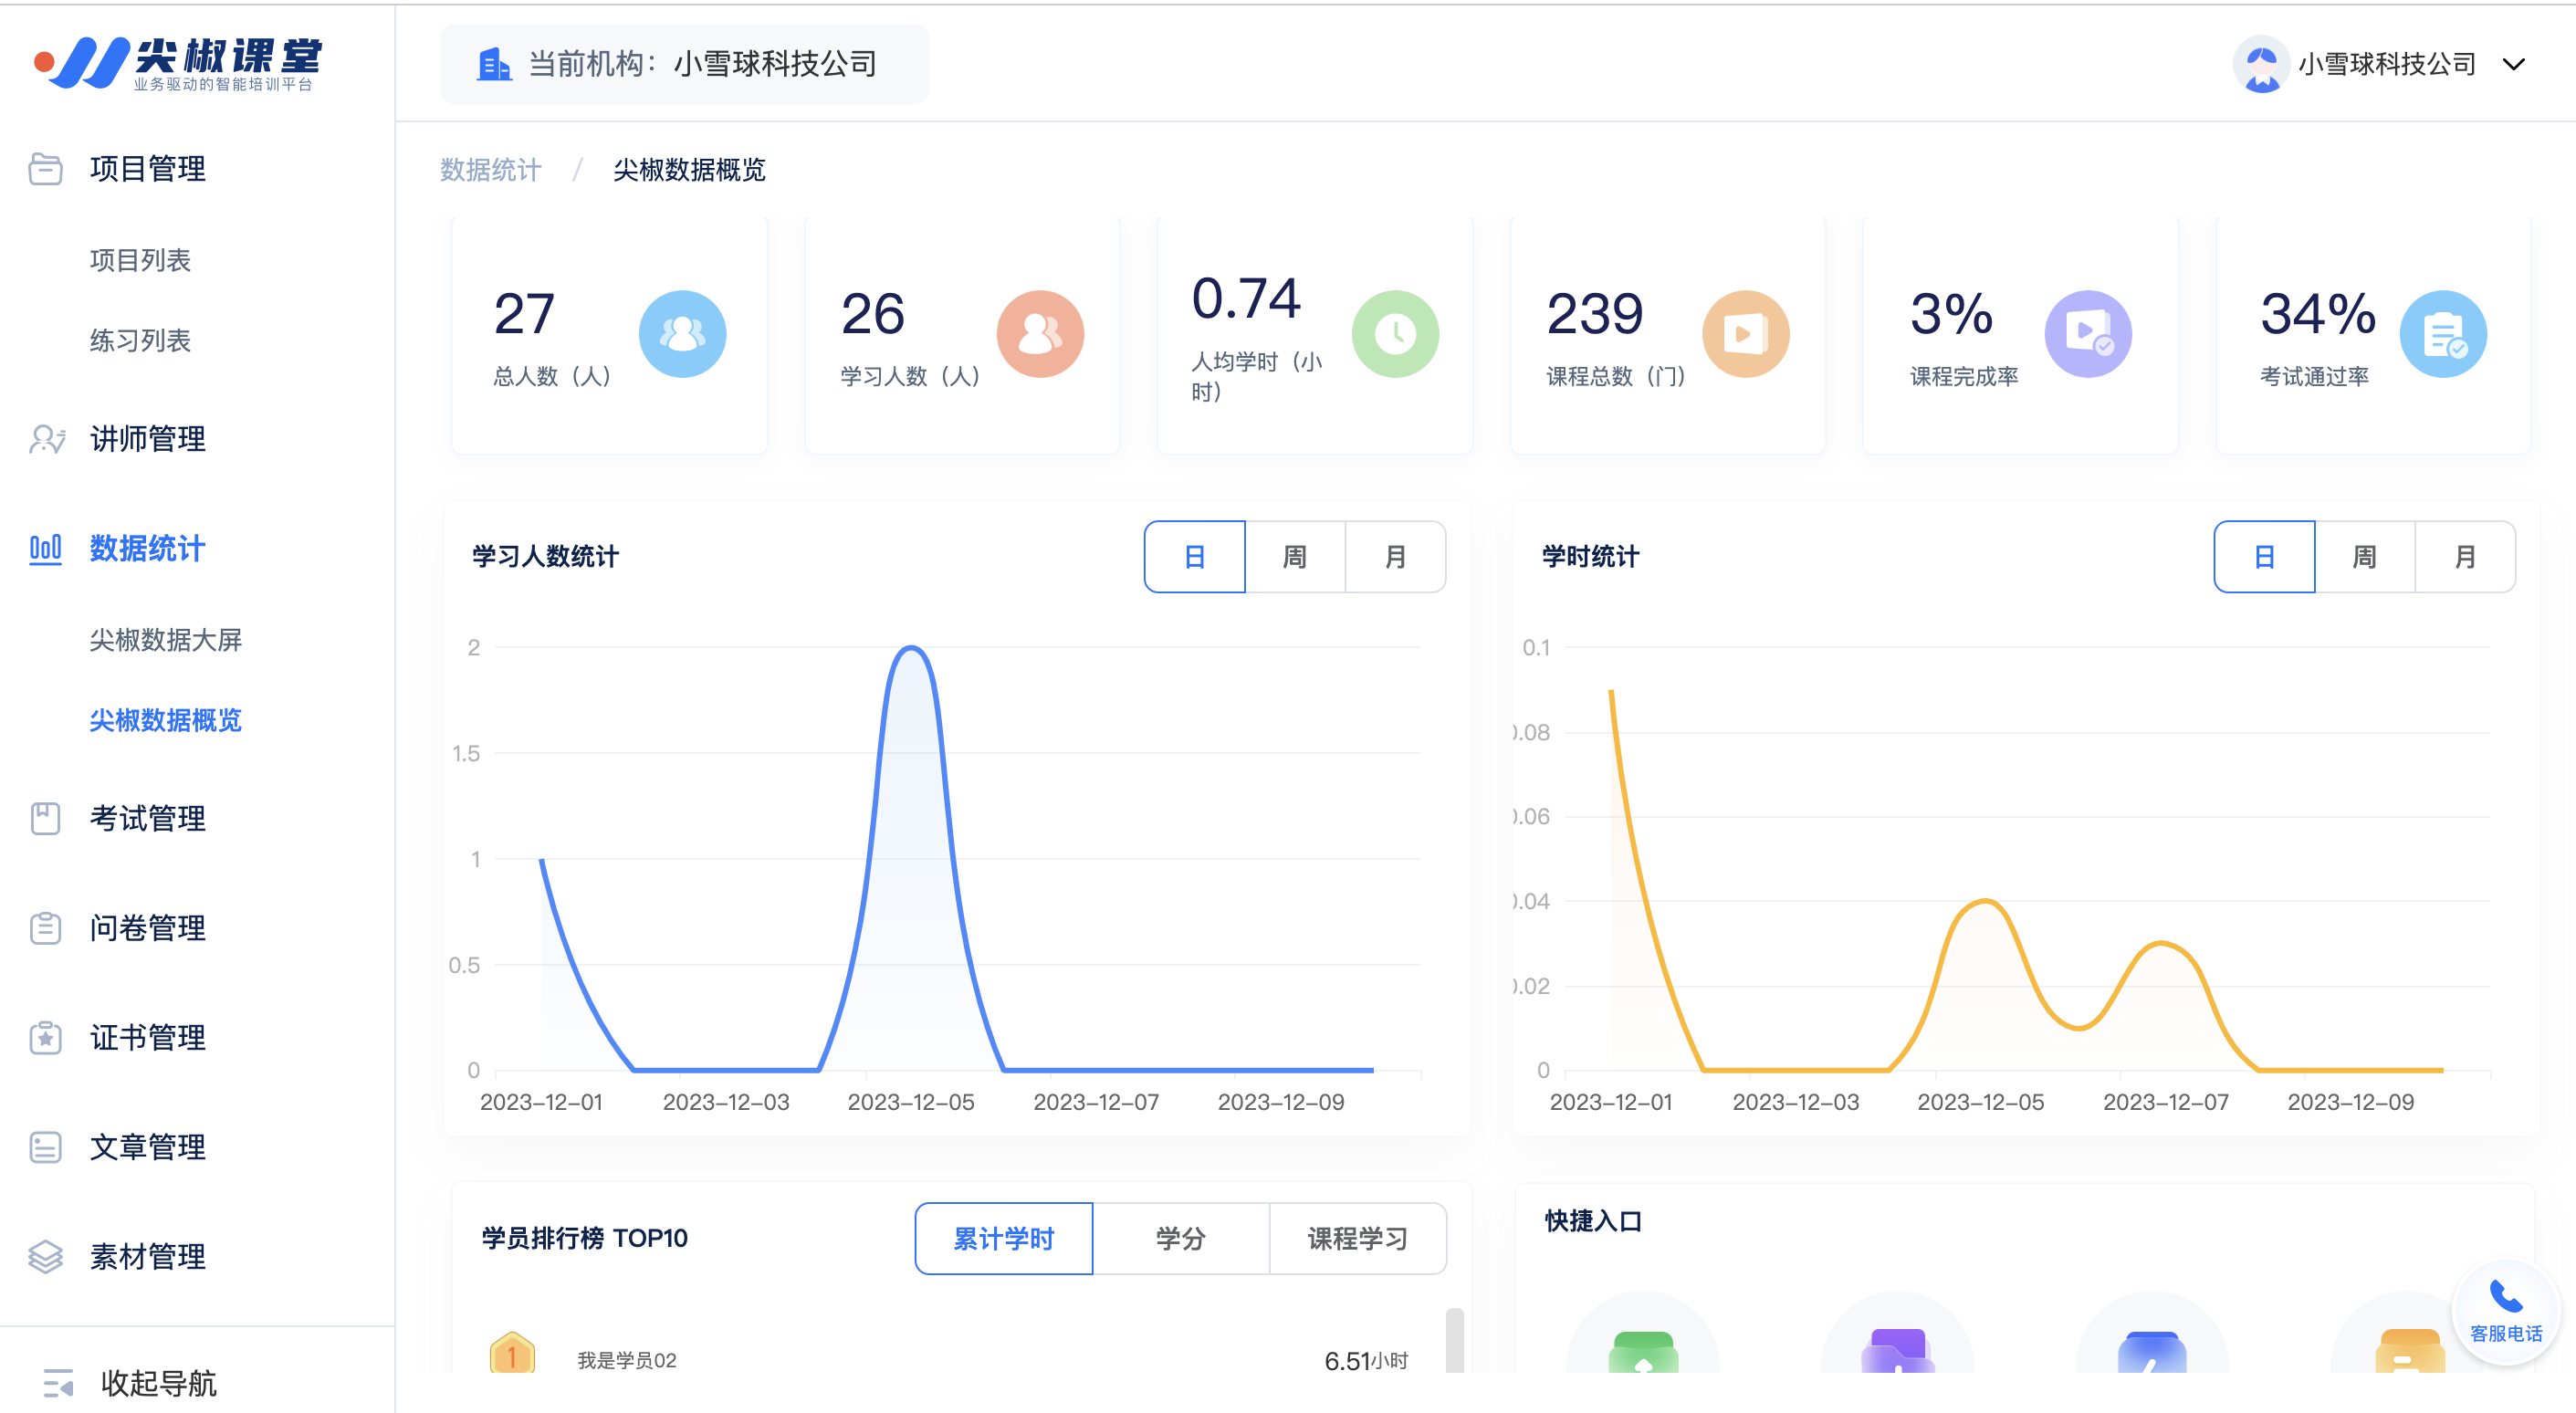Select 周 in 学习人数统计 chart
The image size is (2576, 1413).
[x=1295, y=557]
